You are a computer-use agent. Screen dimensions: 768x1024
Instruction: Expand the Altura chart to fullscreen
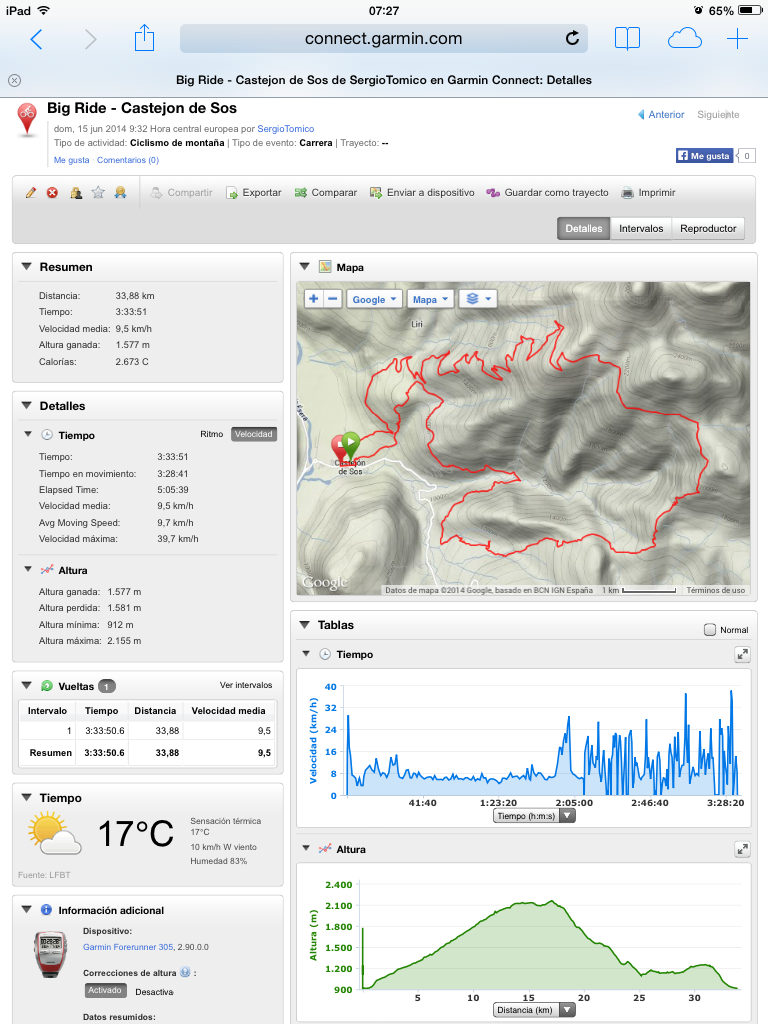coord(742,849)
